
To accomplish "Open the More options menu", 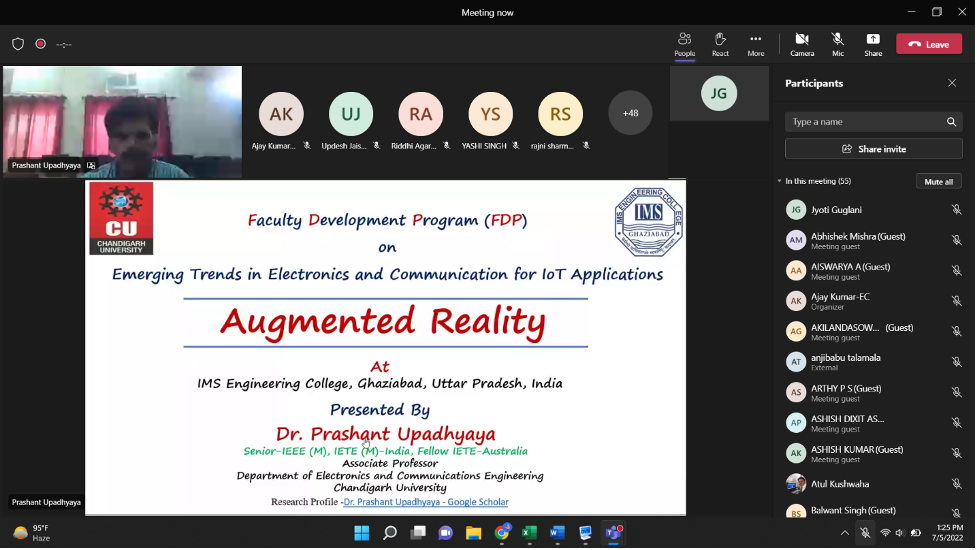I will [755, 44].
